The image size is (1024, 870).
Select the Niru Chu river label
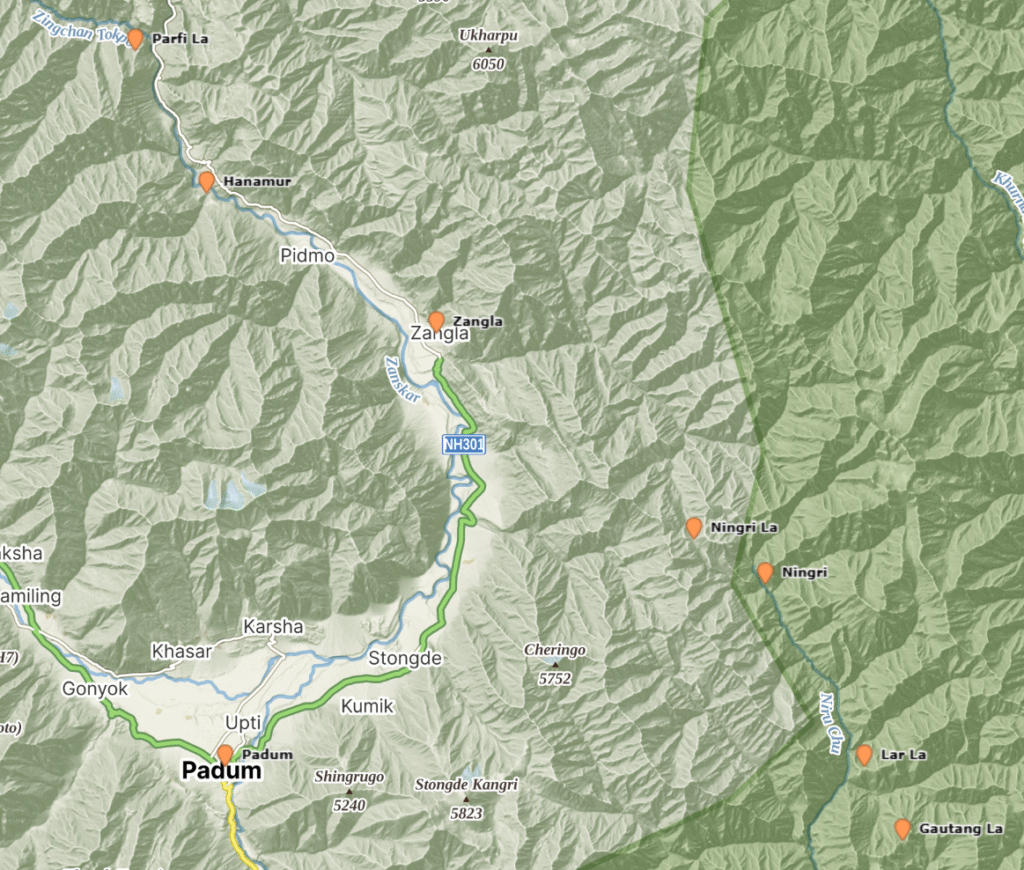832,723
